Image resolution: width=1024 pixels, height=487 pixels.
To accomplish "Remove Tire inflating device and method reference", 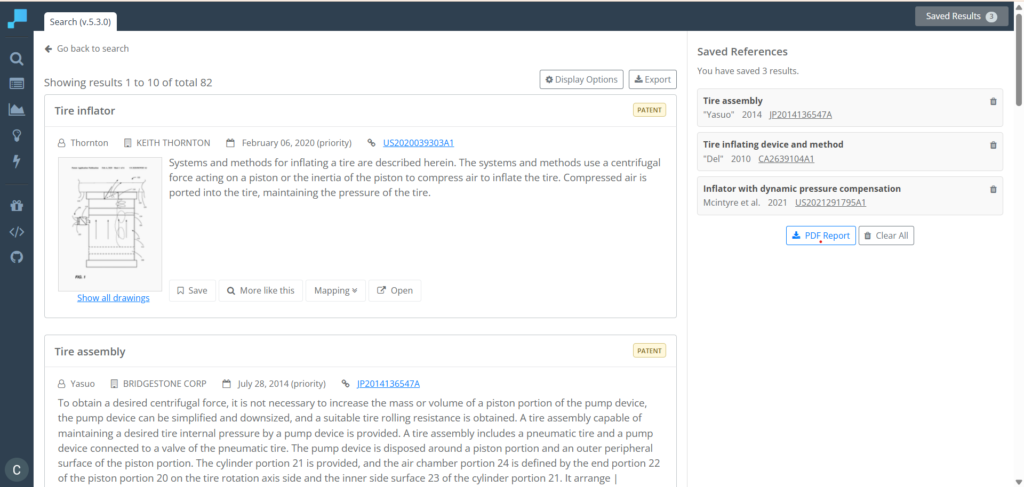I will tap(993, 145).
